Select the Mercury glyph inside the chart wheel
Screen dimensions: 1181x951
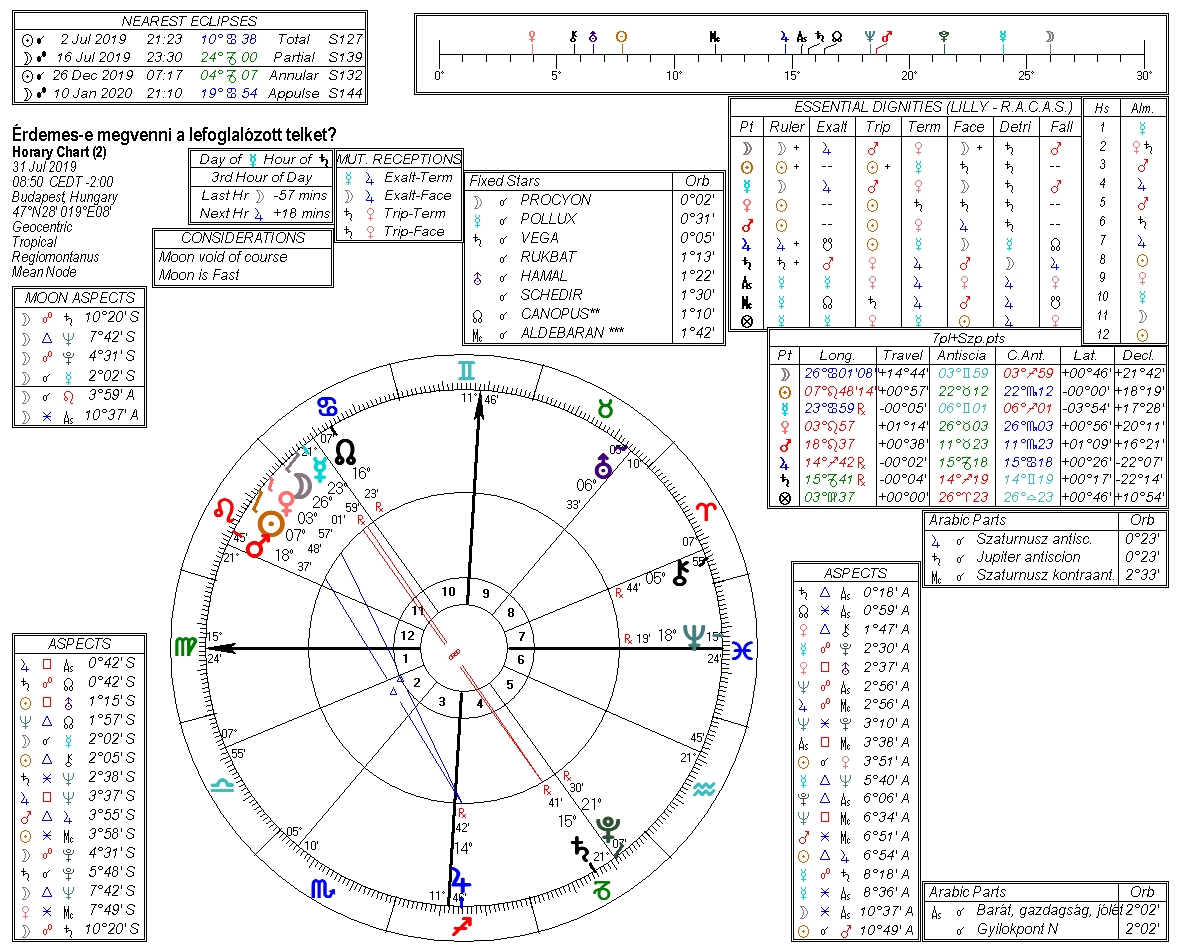click(x=320, y=469)
